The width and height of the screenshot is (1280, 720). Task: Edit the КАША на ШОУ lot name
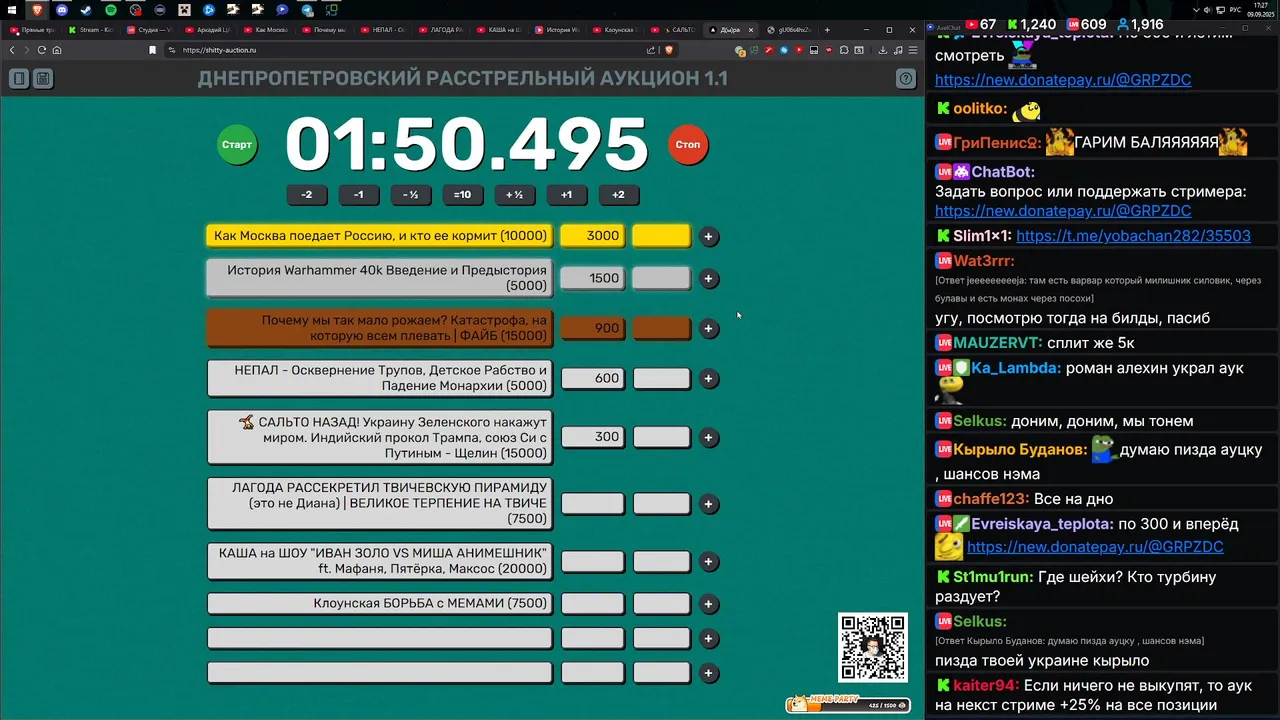[379, 561]
